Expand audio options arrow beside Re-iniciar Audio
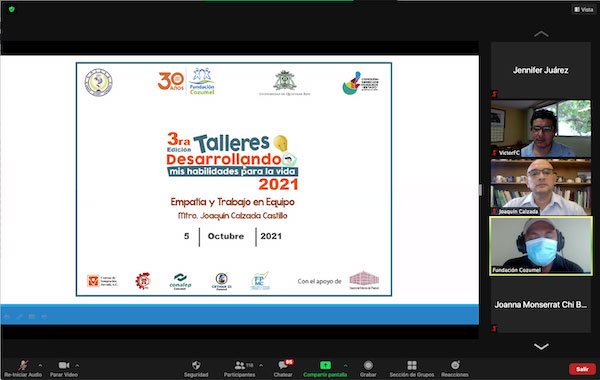Viewport: 600px width, 380px height. 40,365
